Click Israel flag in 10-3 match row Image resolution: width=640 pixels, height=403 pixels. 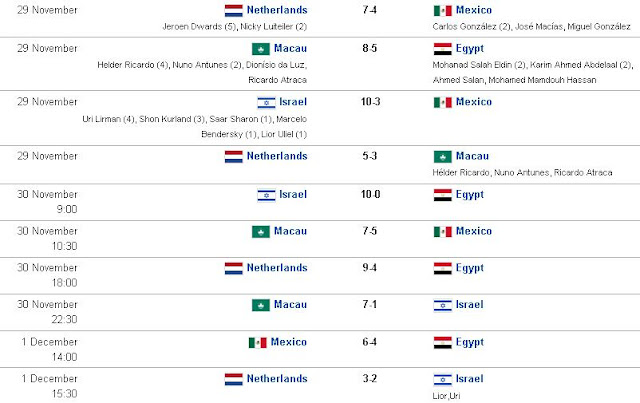pos(266,102)
